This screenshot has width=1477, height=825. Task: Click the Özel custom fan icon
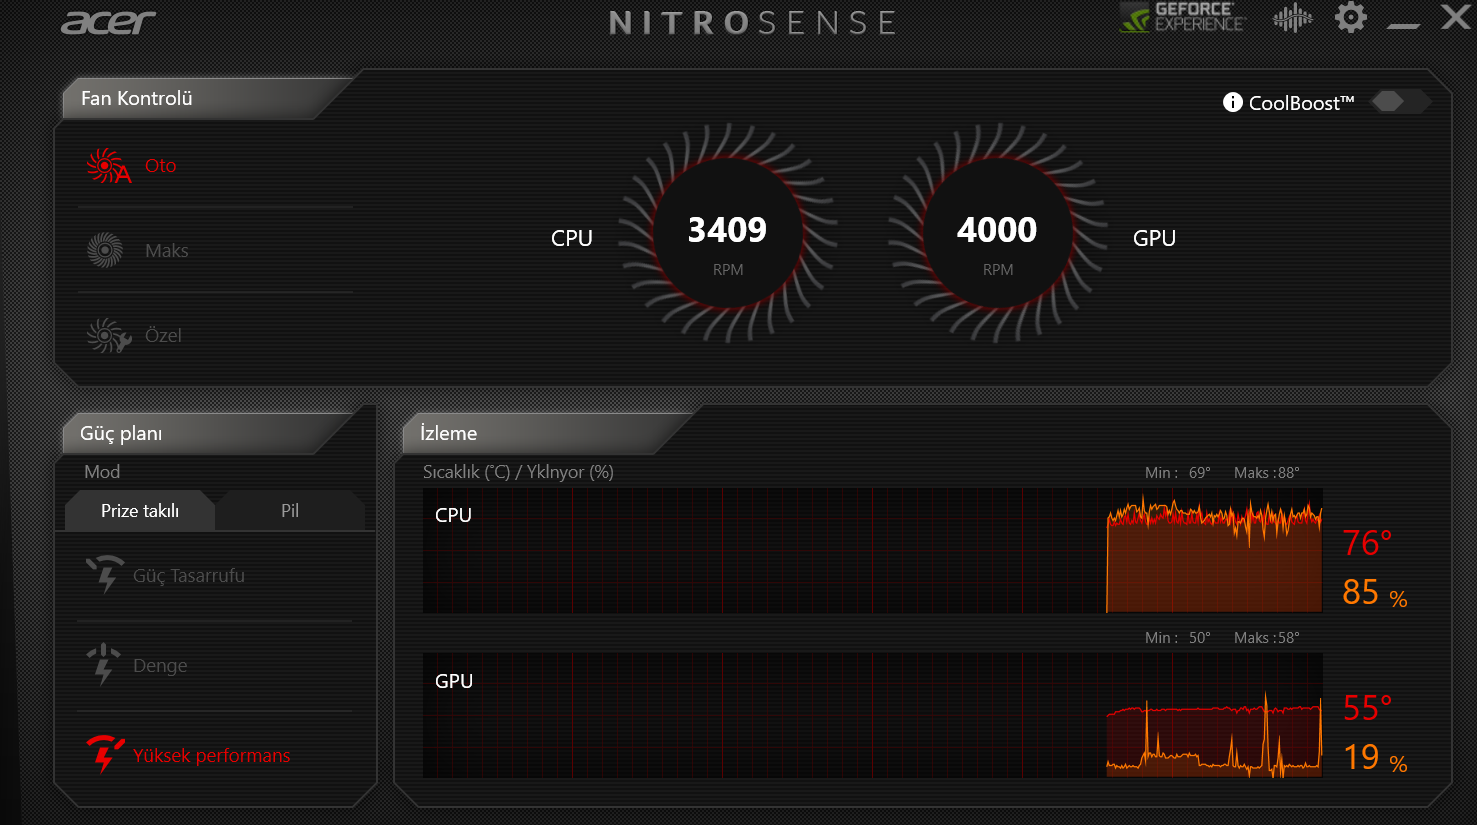coord(108,336)
